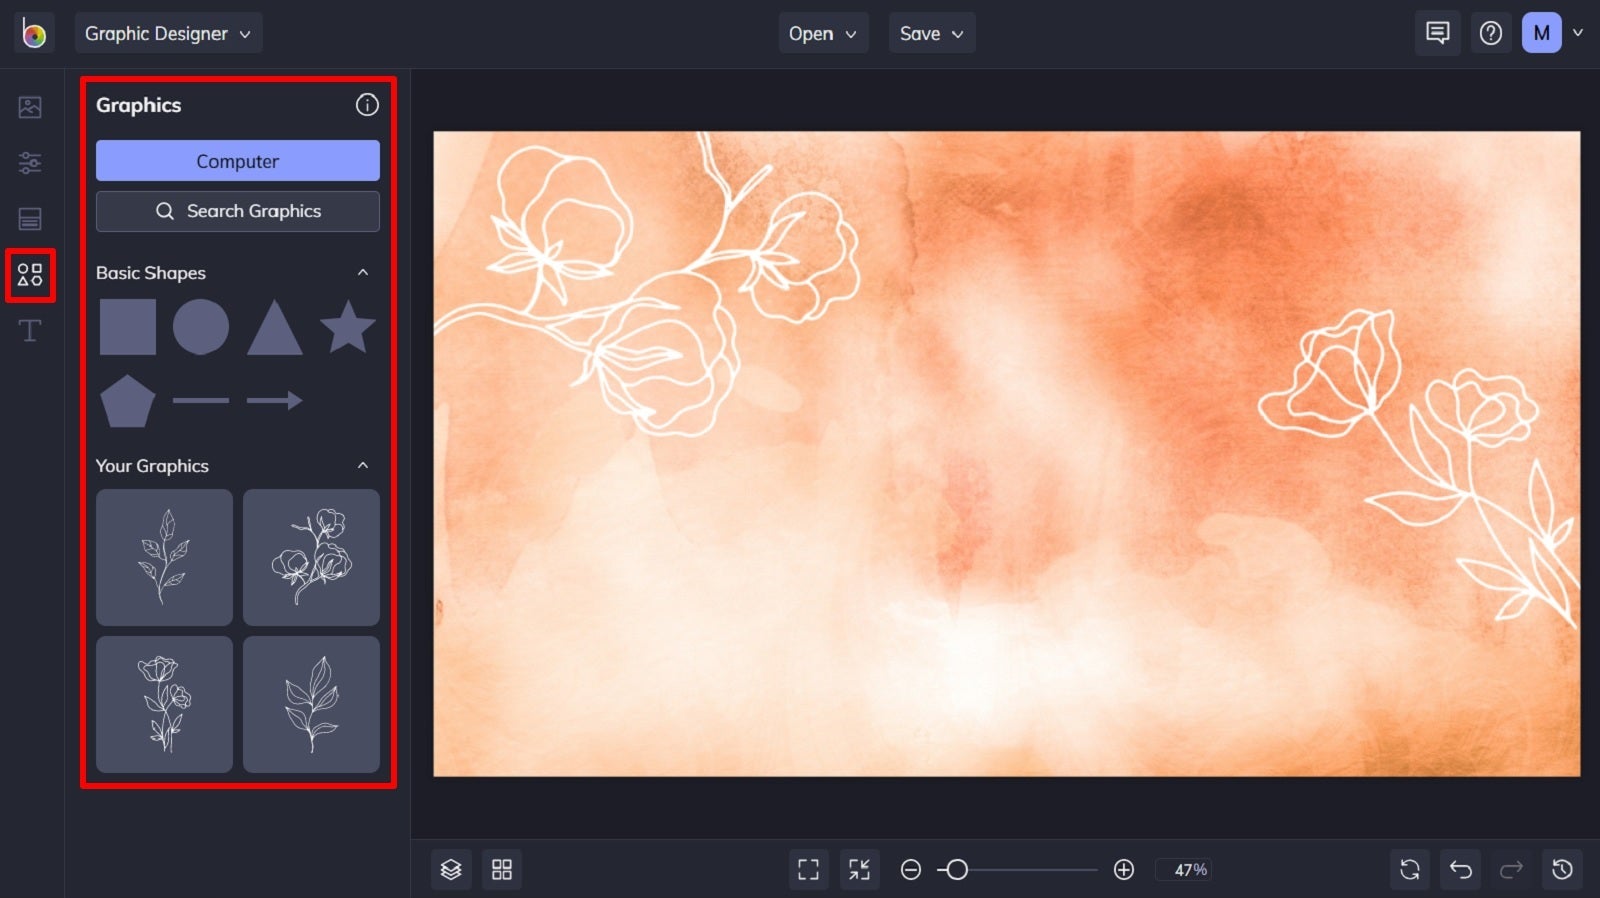This screenshot has width=1600, height=898.
Task: Click the fit to screen icon
Action: 808,869
